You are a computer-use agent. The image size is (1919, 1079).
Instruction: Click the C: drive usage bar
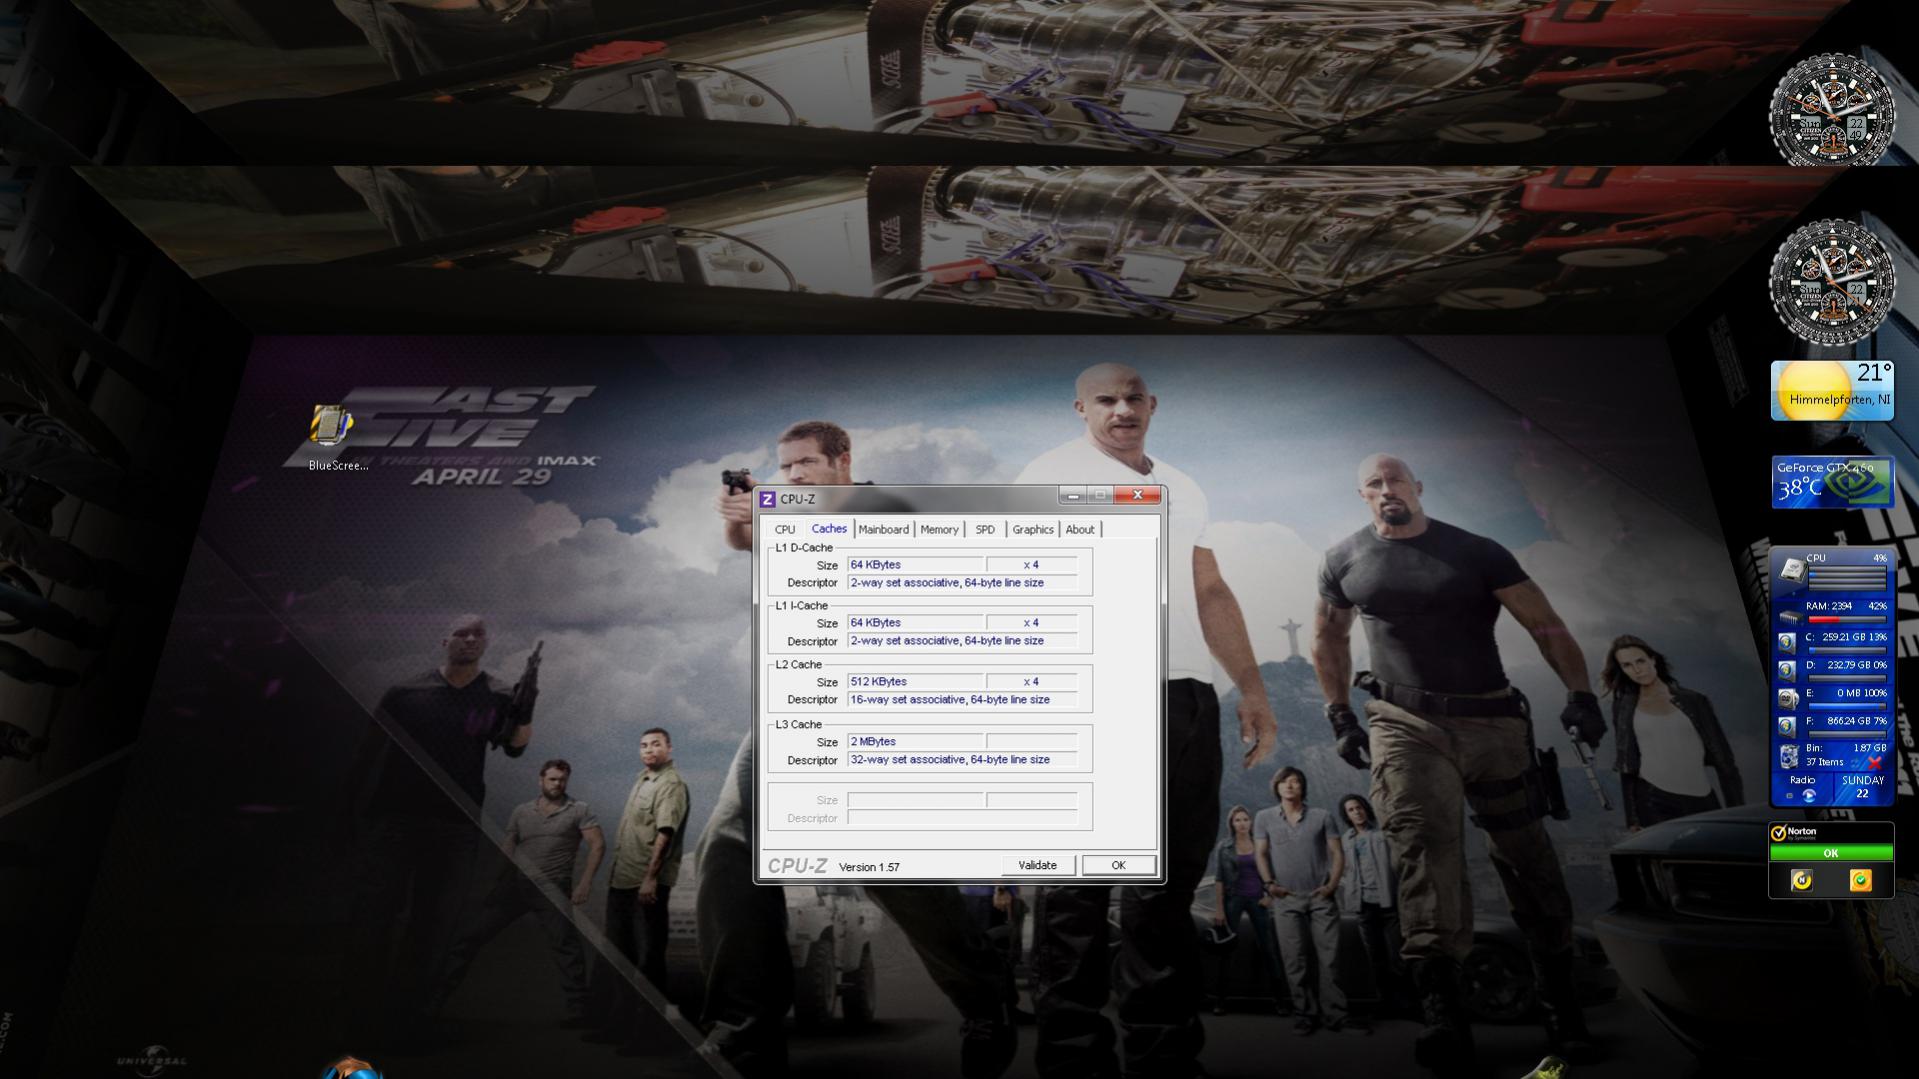[x=1847, y=650]
